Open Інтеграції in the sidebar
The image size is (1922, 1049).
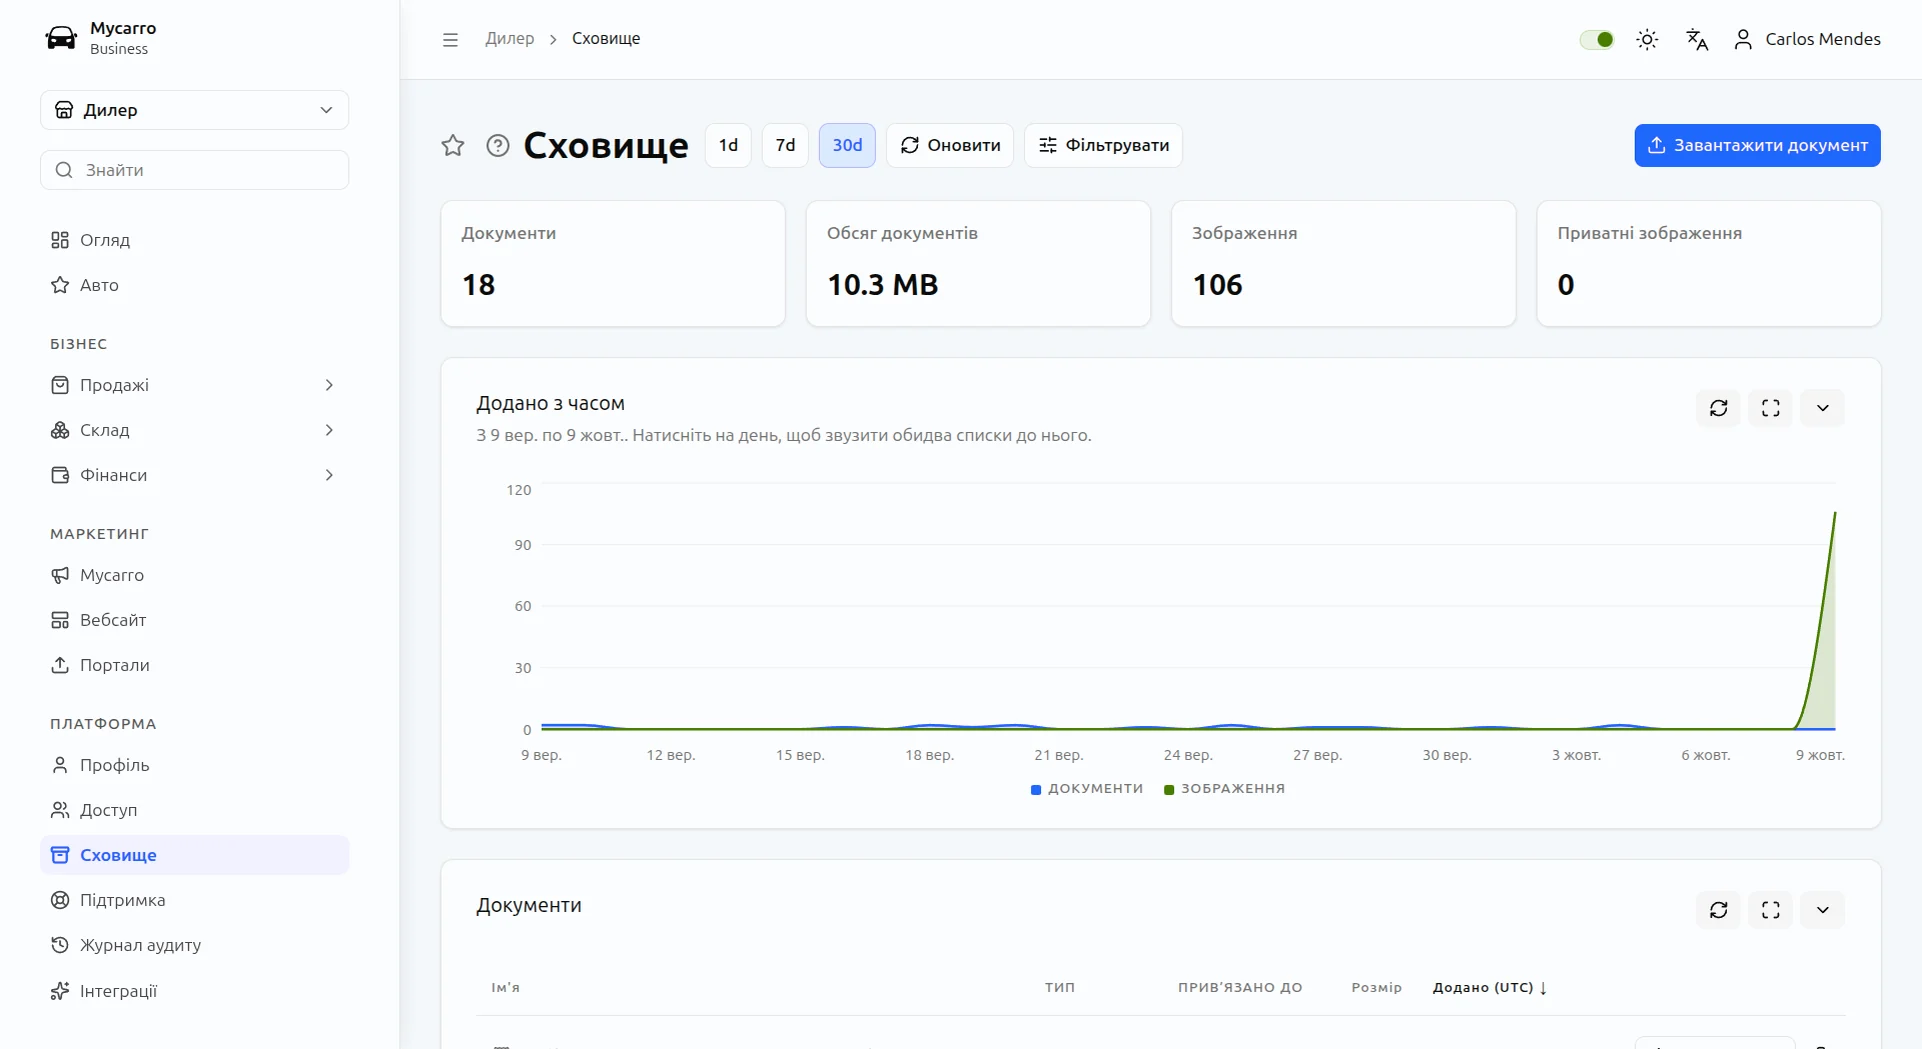point(195,991)
